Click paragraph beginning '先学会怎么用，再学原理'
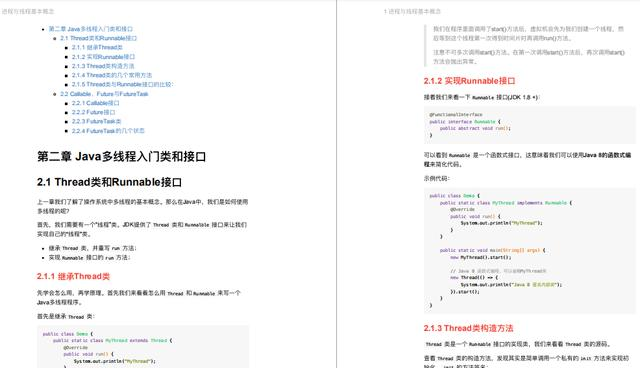Screen dimensions: 640x368 (139, 297)
